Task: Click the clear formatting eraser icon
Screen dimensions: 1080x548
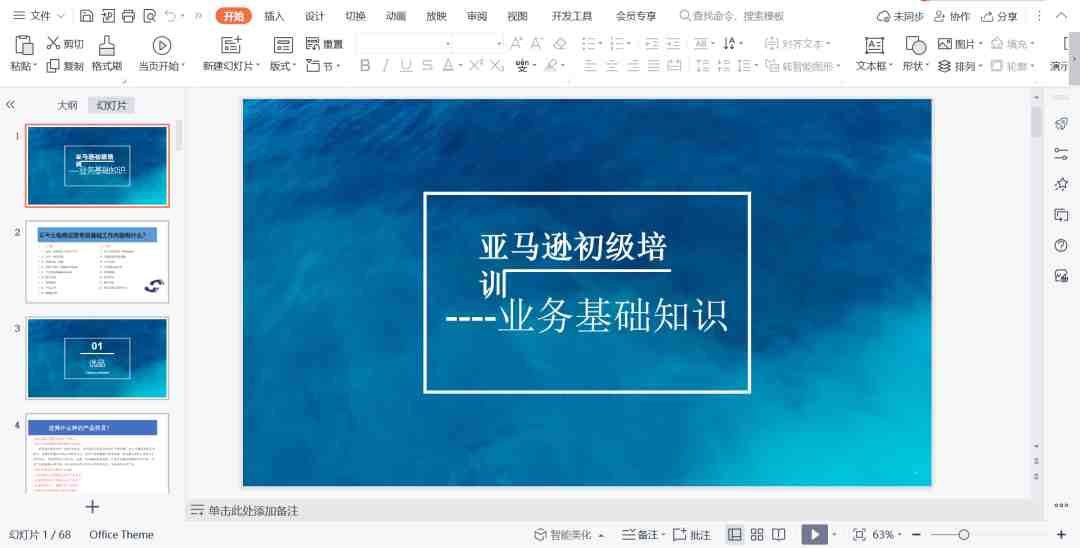Action: coord(560,43)
